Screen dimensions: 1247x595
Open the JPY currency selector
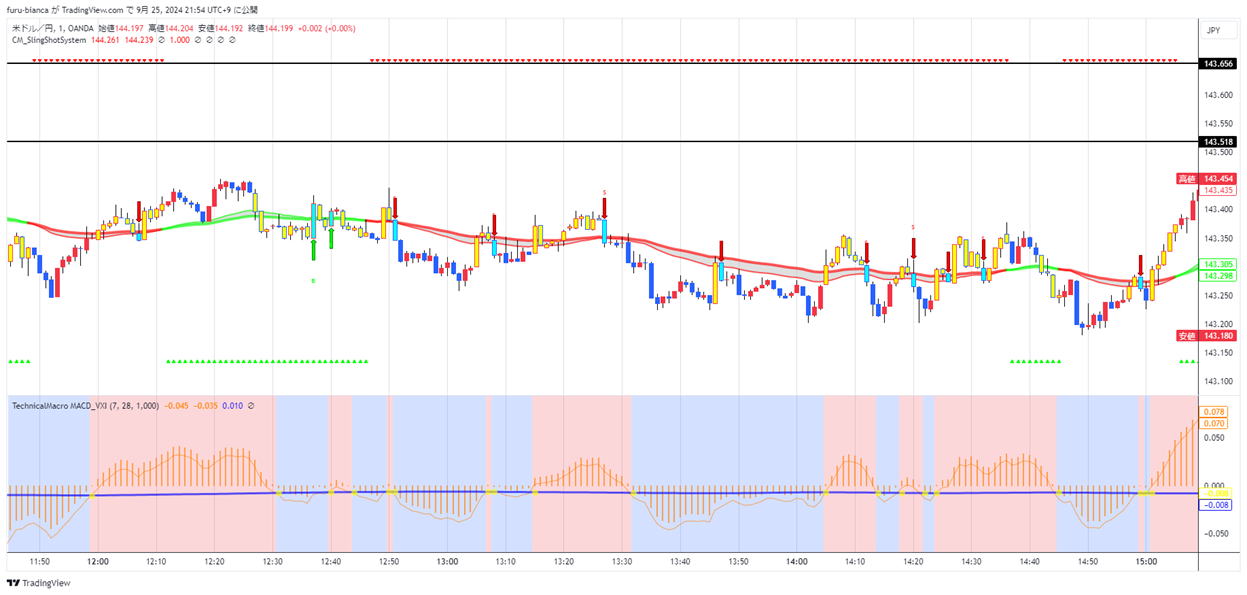coord(1213,31)
